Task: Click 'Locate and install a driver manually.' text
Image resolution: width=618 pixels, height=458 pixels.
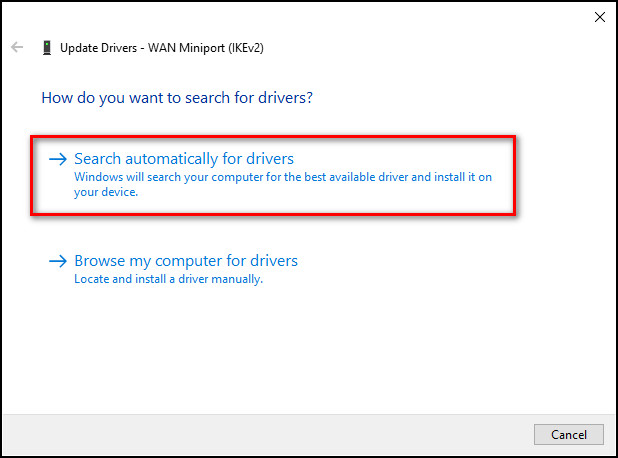Action: [168, 279]
